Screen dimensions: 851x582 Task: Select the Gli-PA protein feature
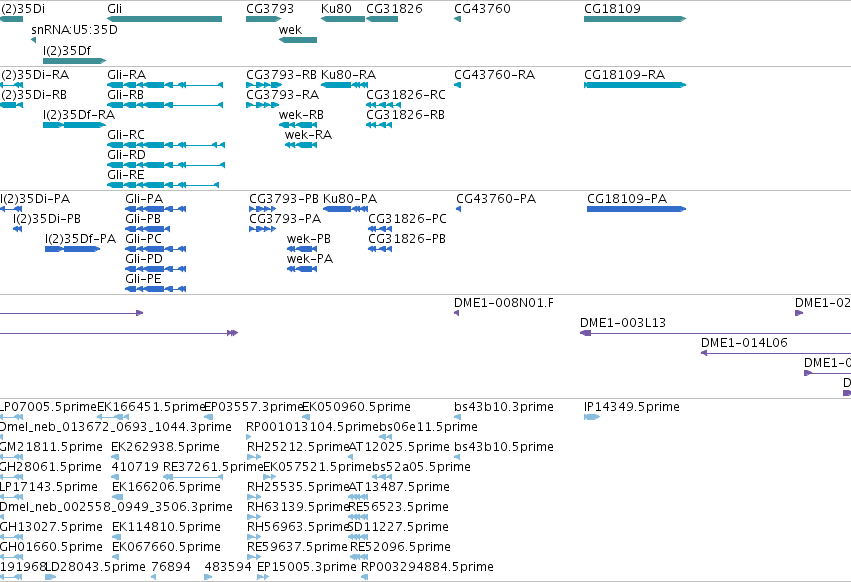pos(156,209)
